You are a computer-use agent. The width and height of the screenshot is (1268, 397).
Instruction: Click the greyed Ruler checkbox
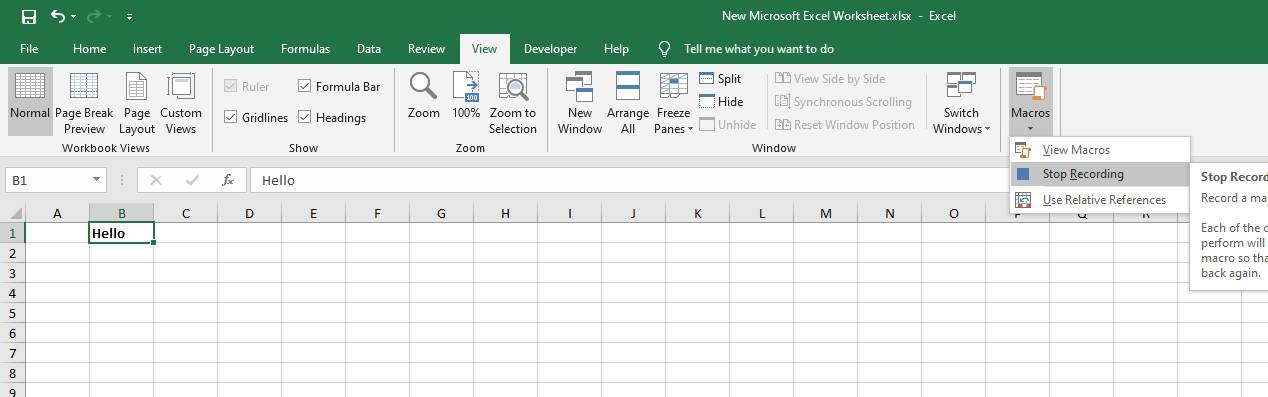(231, 87)
